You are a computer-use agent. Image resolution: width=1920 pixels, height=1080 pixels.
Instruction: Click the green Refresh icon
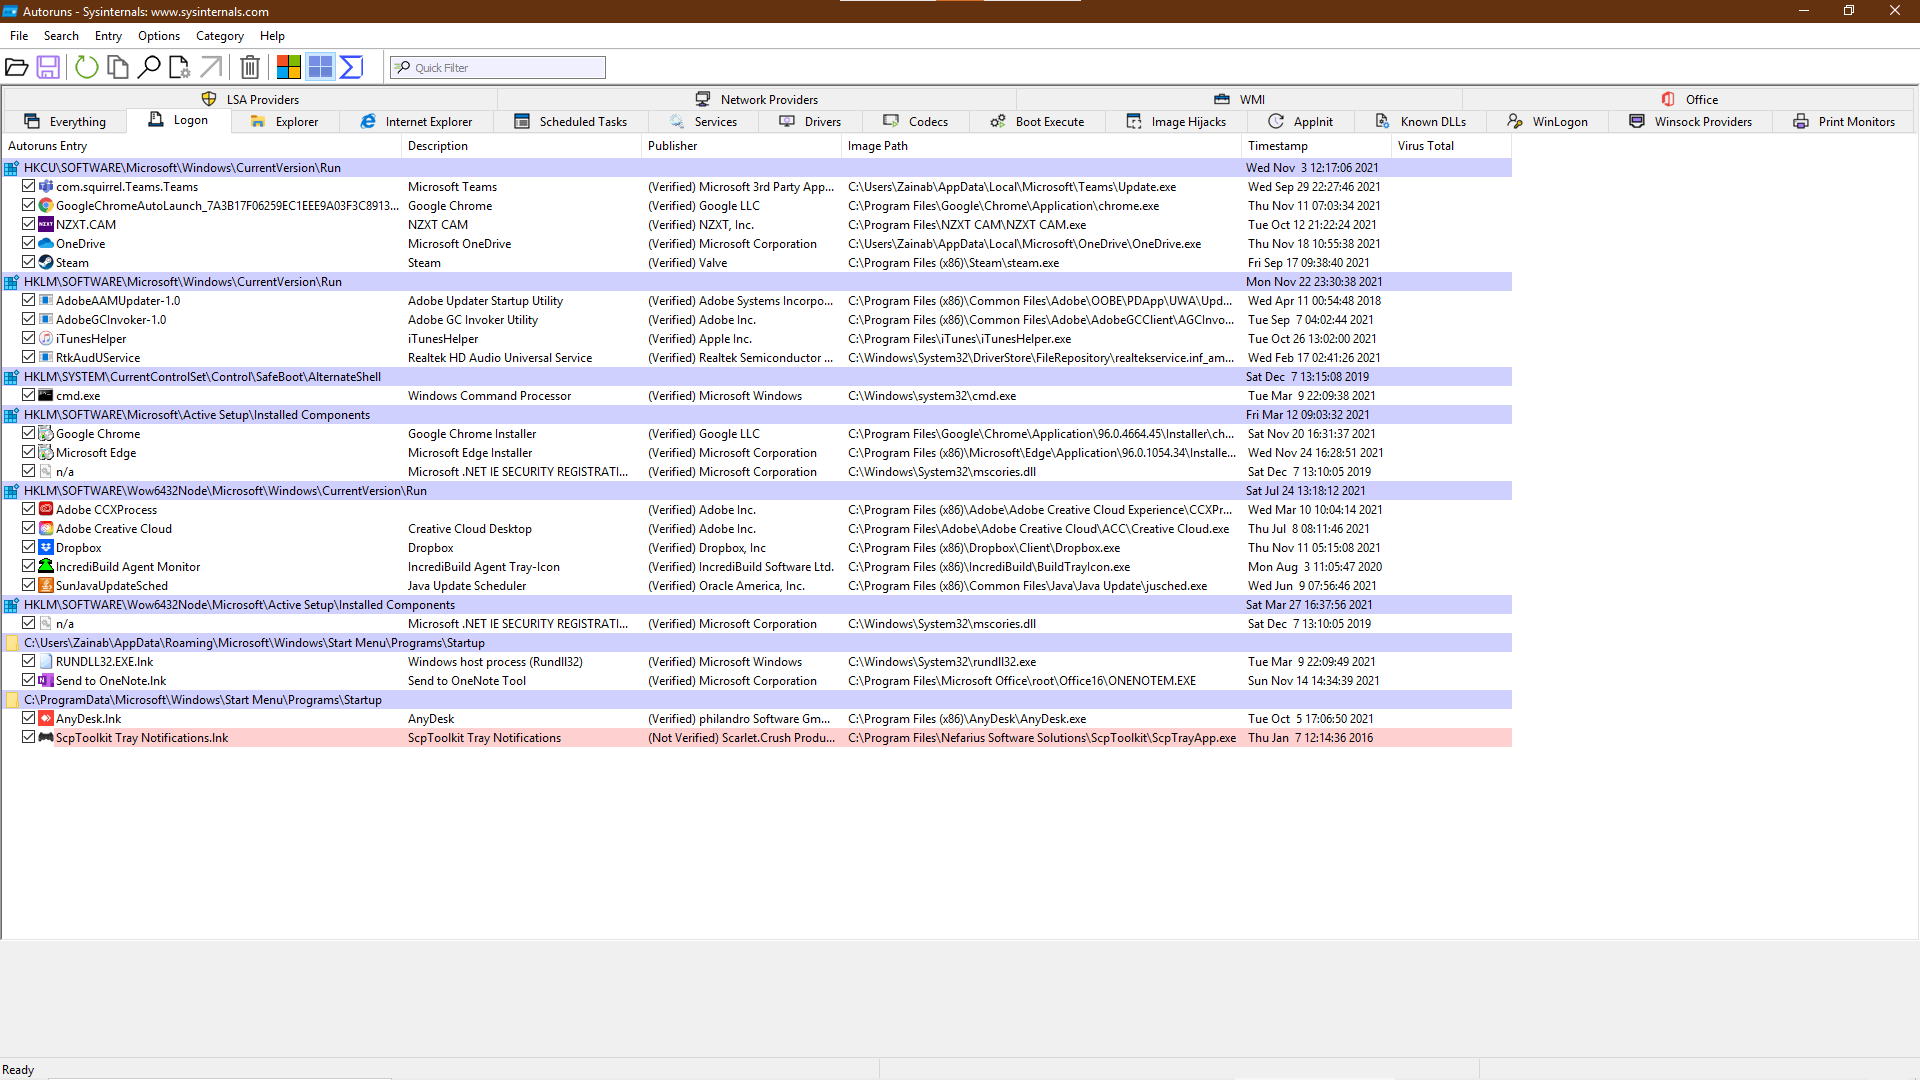(x=87, y=67)
